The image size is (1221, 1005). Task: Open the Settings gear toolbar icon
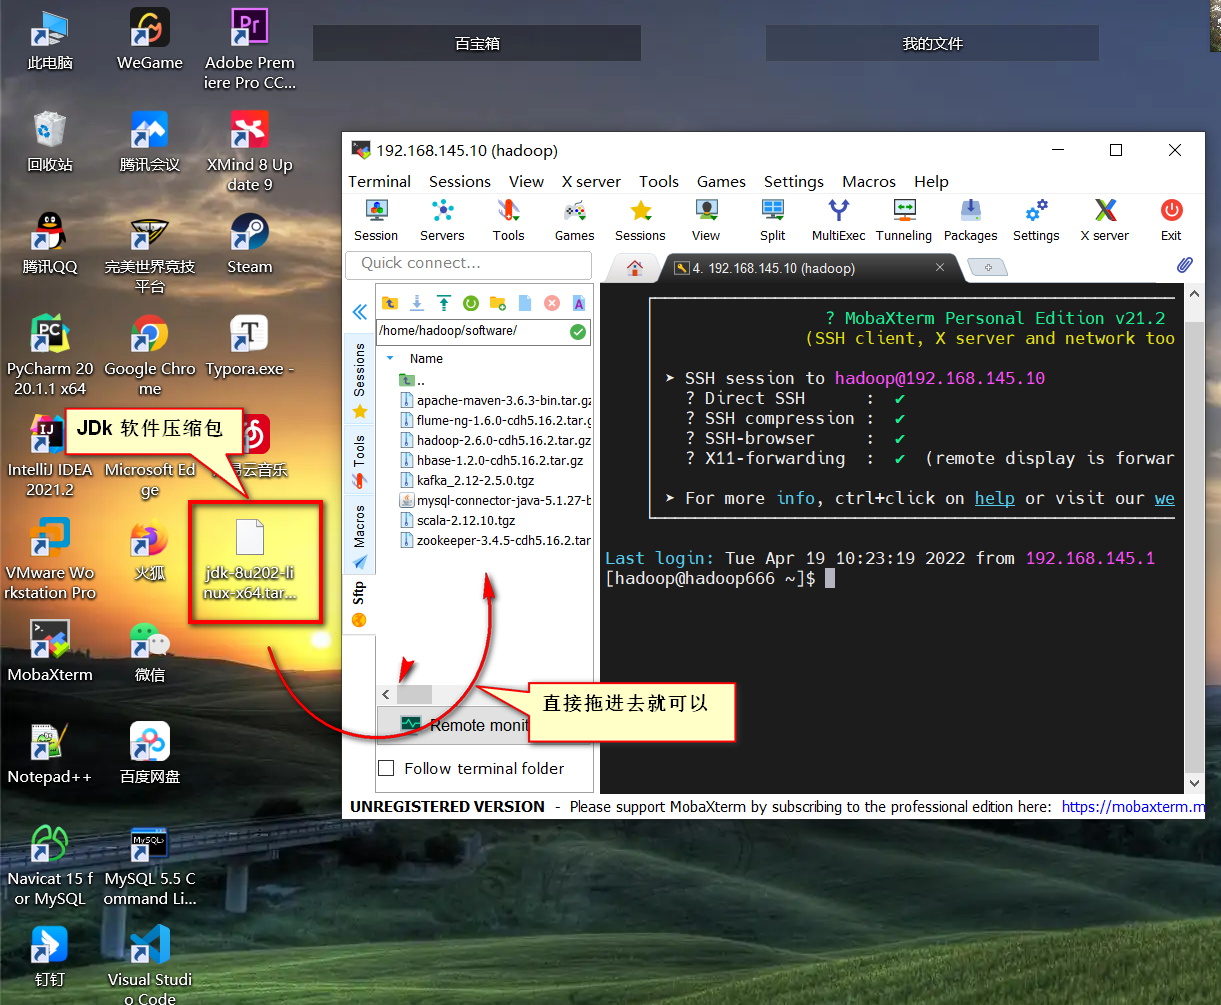pyautogui.click(x=1036, y=220)
